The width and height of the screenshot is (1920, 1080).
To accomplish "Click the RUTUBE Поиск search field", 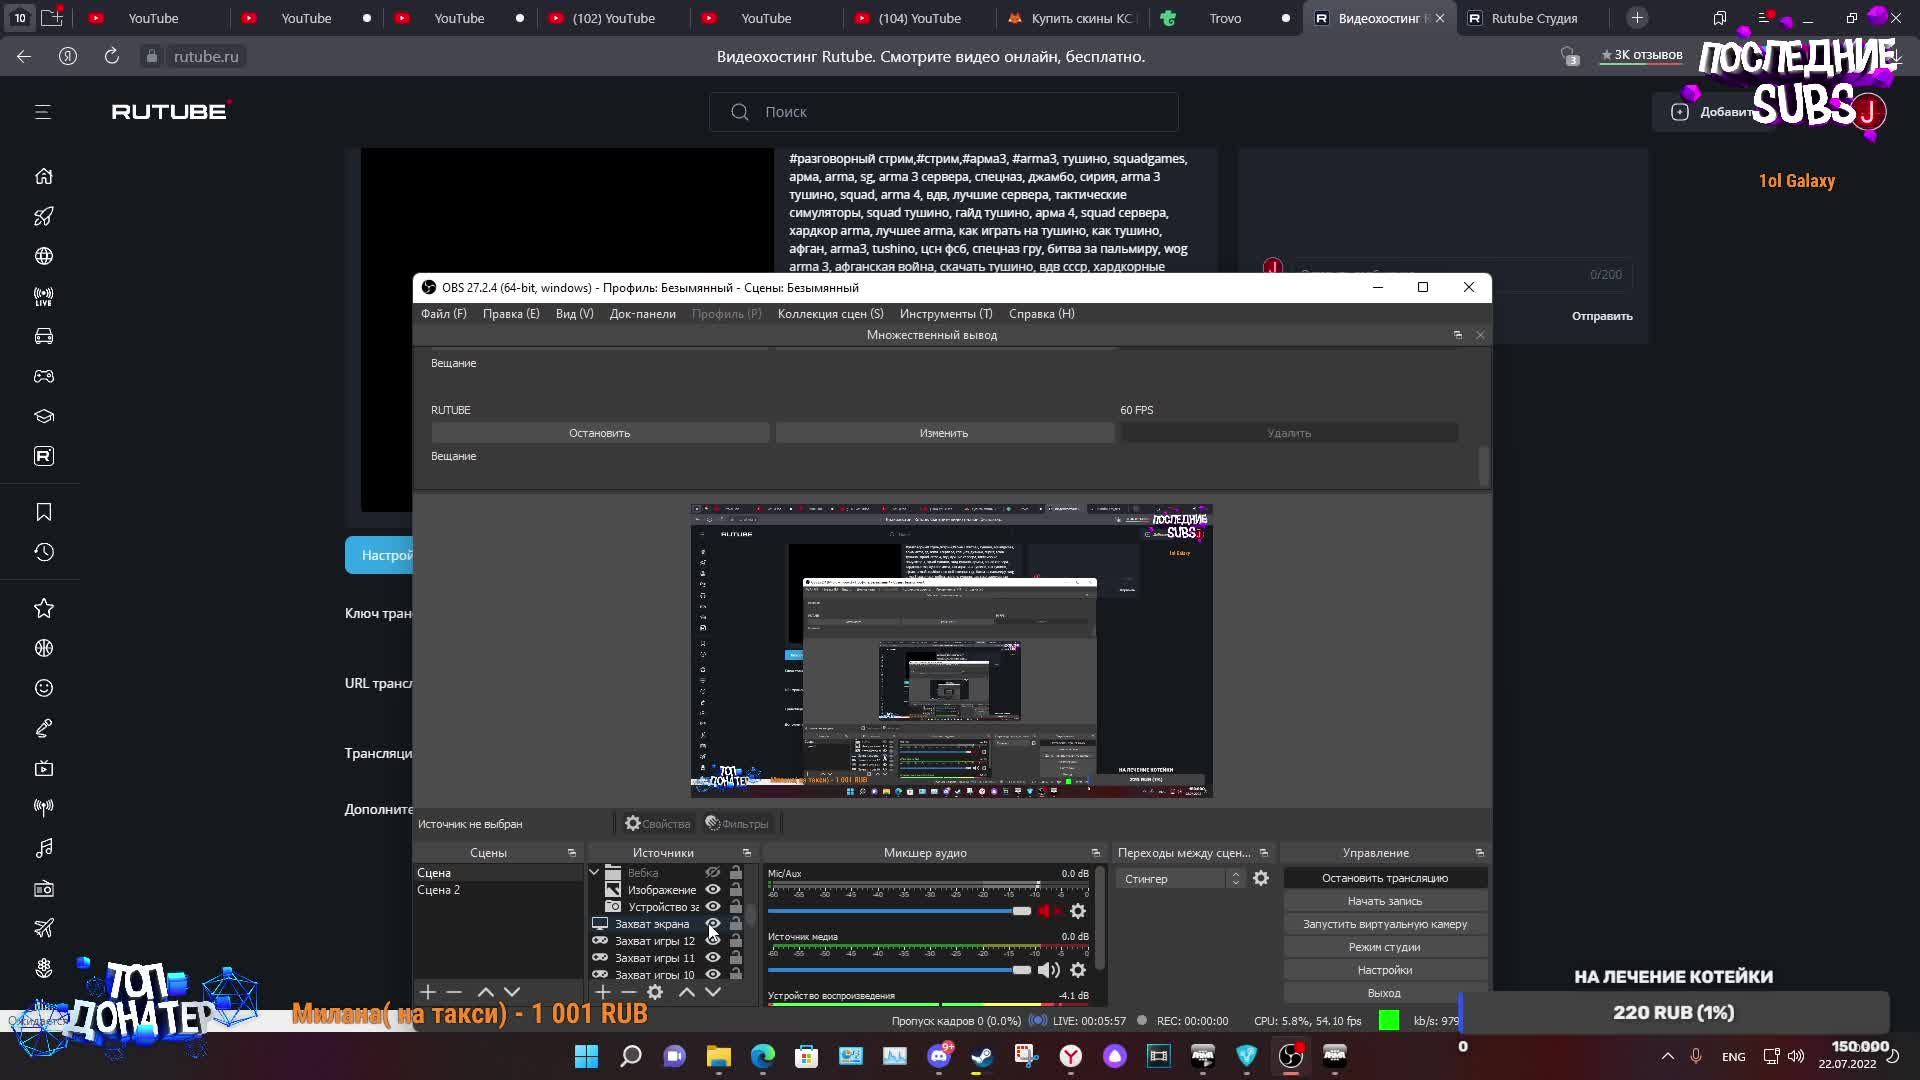I will coord(943,112).
